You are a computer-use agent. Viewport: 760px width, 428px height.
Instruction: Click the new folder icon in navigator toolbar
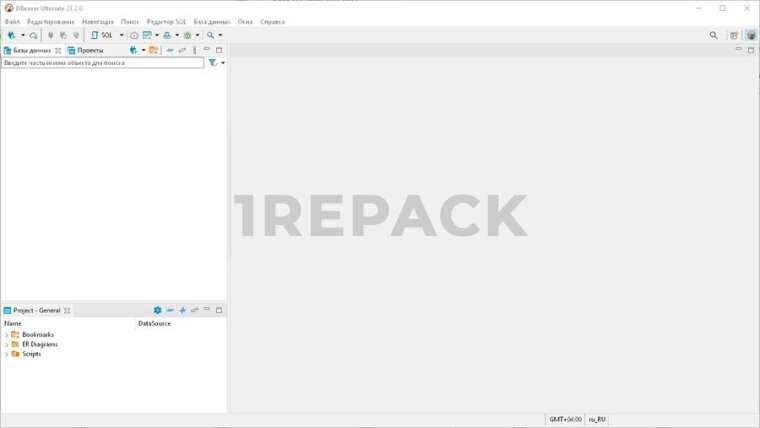coord(153,49)
